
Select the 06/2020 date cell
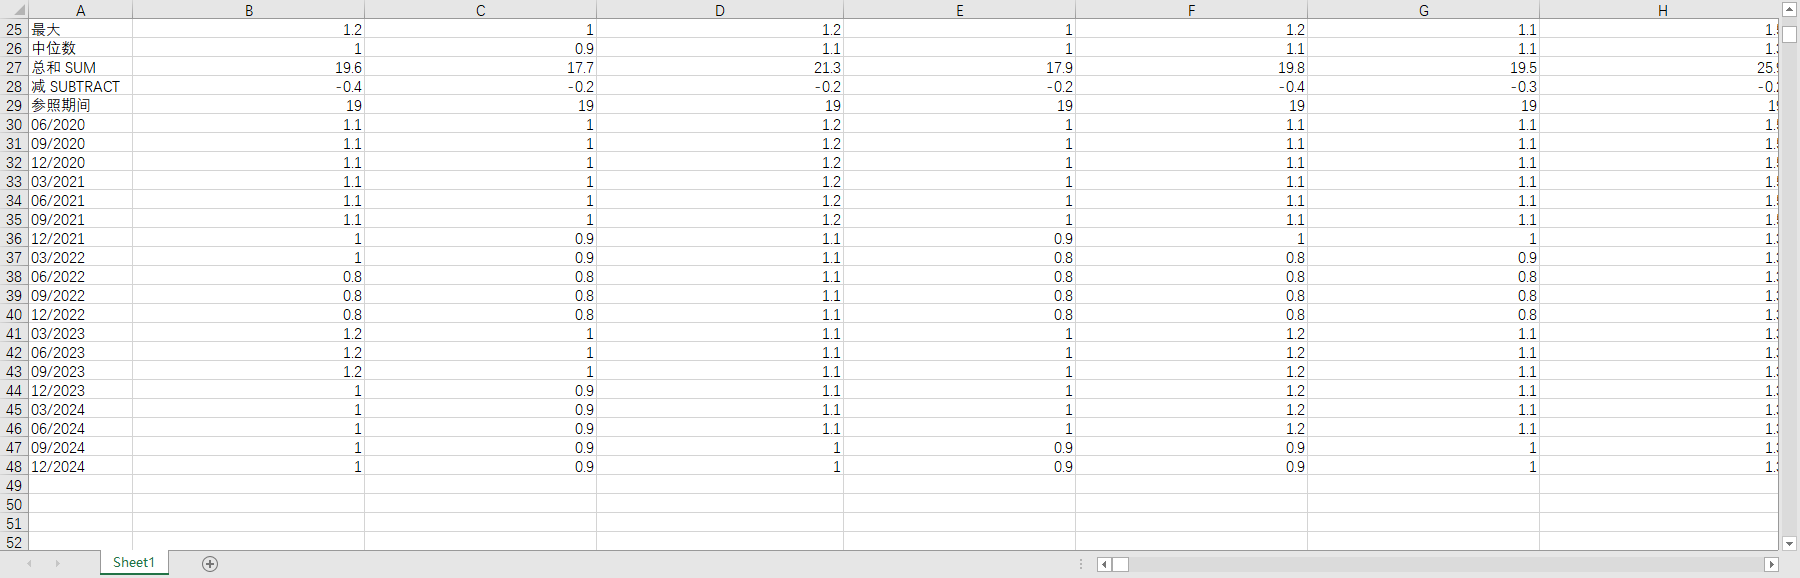pyautogui.click(x=81, y=125)
